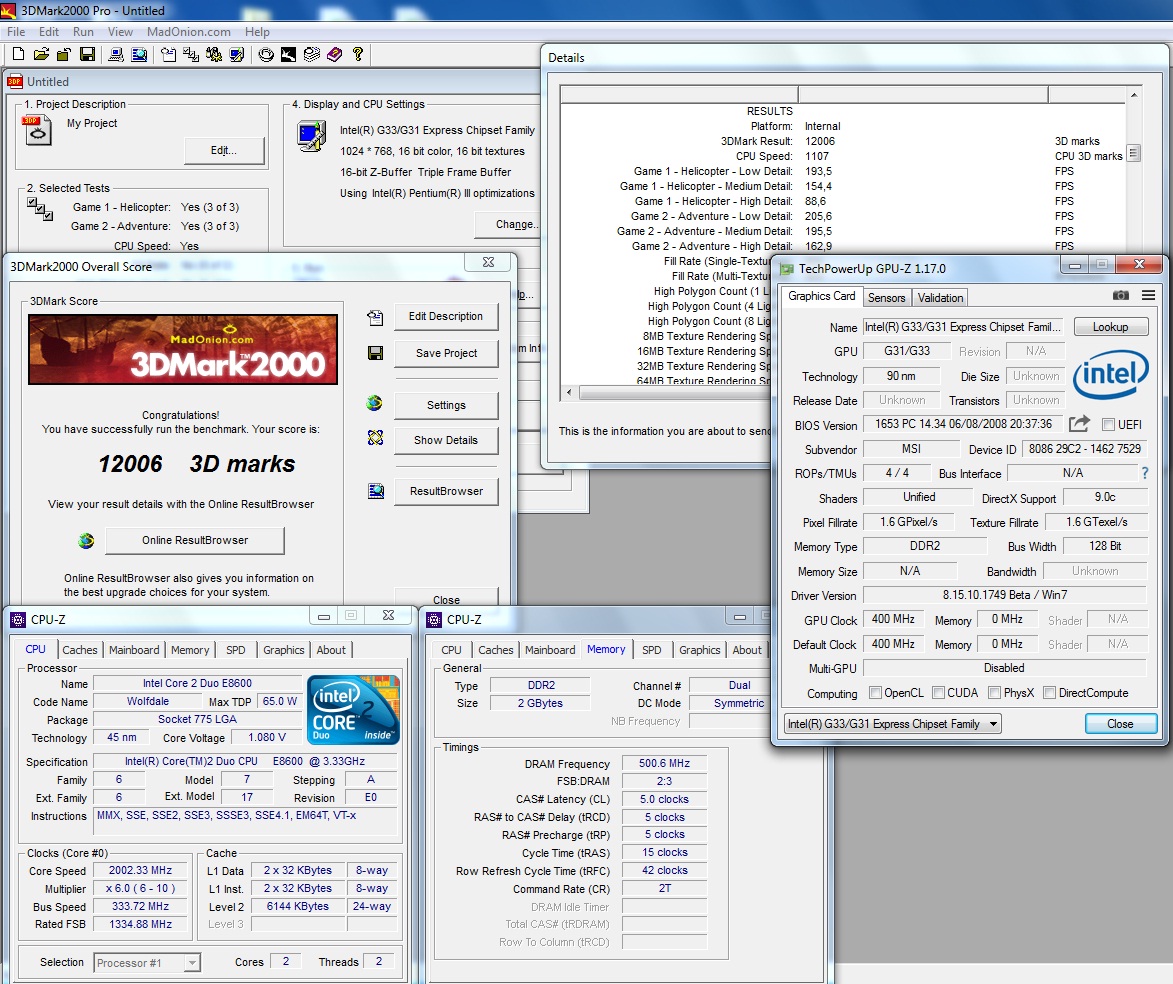Click the Intel logo in GPU-Z
Viewport: 1173px width, 984px height.
(1111, 374)
